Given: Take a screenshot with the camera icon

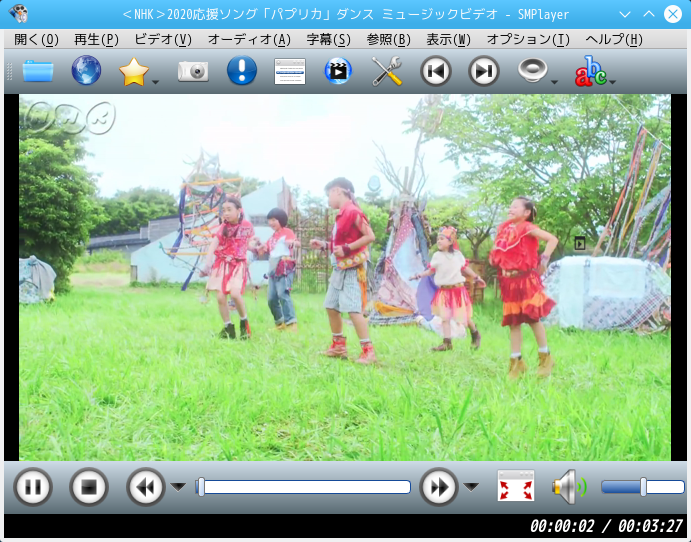Looking at the screenshot, I should pos(193,71).
